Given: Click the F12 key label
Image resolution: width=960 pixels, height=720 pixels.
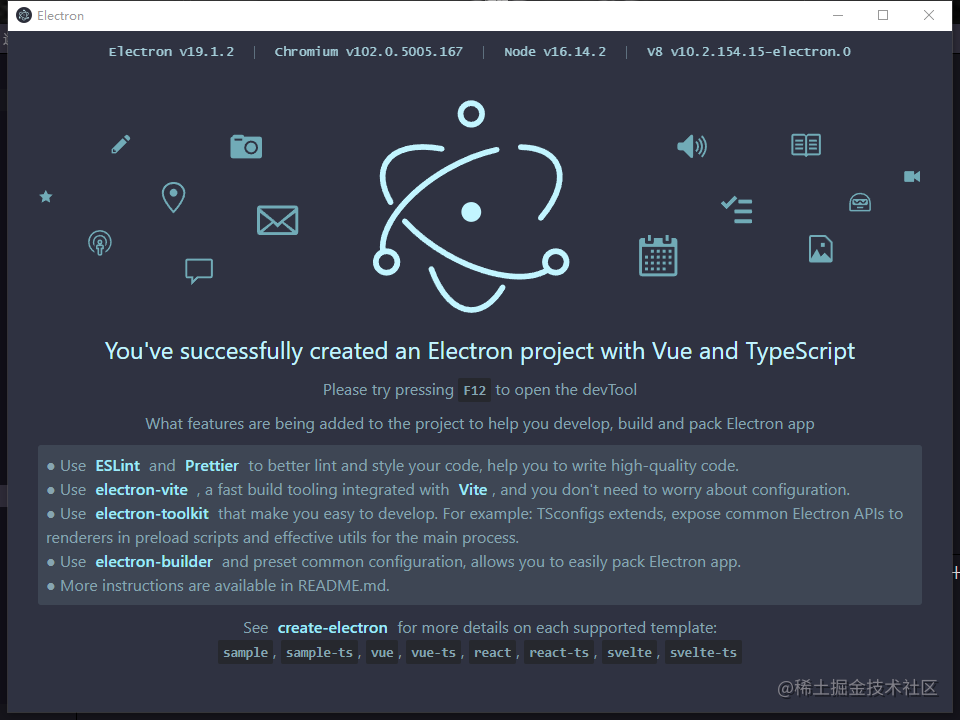Looking at the screenshot, I should pos(474,391).
